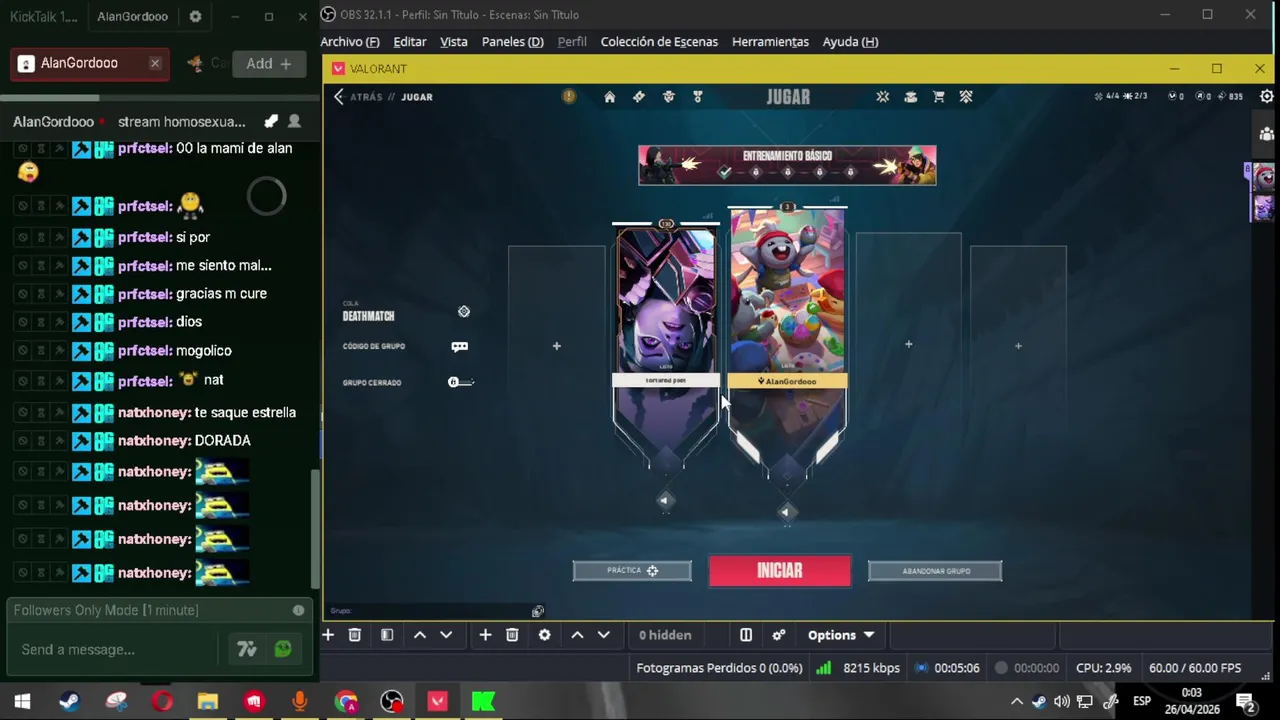Open KickTalk chatters user icon
The height and width of the screenshot is (720, 1280).
[x=294, y=121]
